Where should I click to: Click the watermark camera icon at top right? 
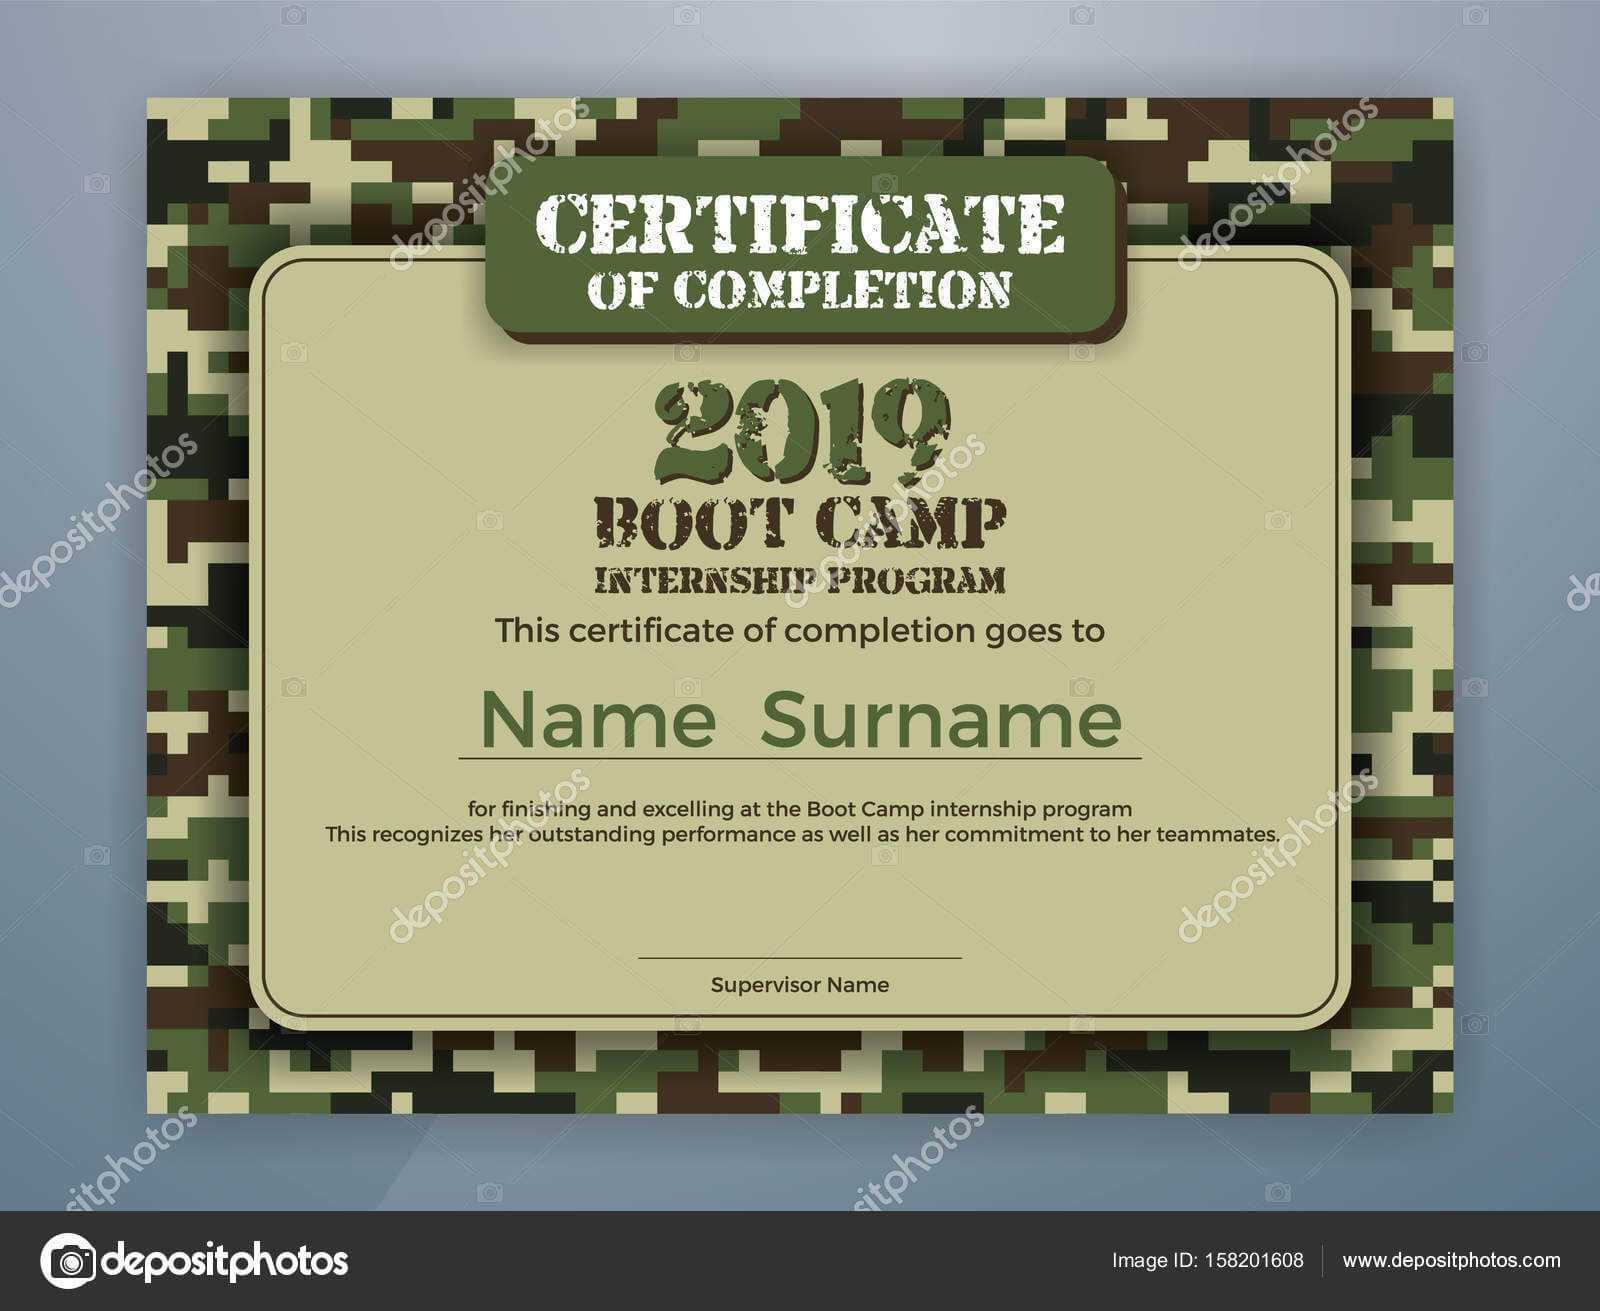(x=1475, y=17)
